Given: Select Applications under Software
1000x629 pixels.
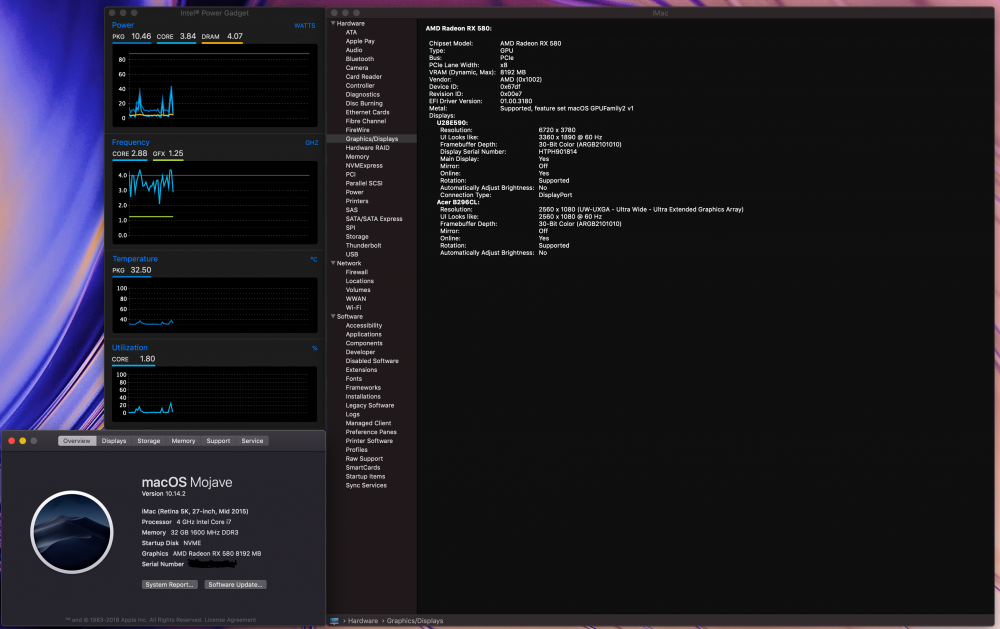Looking at the screenshot, I should click(x=364, y=334).
